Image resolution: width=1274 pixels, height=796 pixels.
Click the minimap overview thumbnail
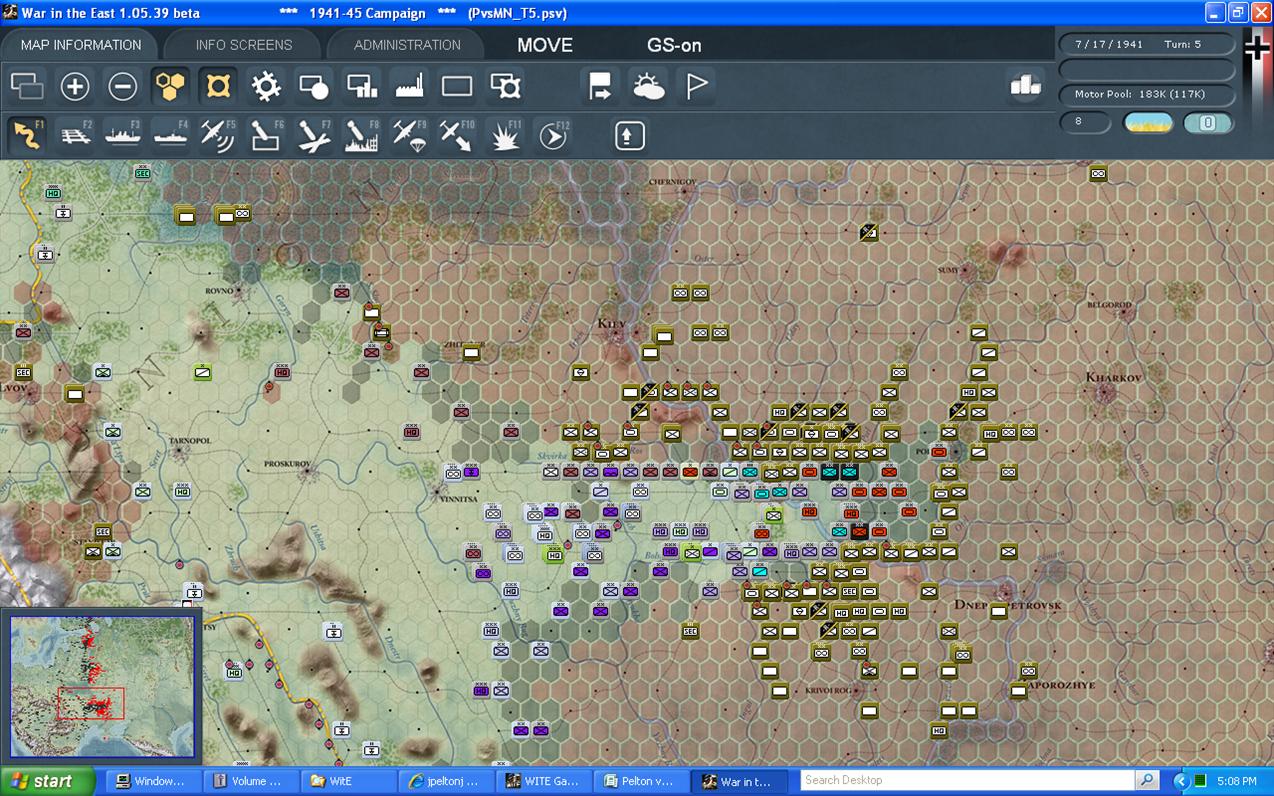102,686
